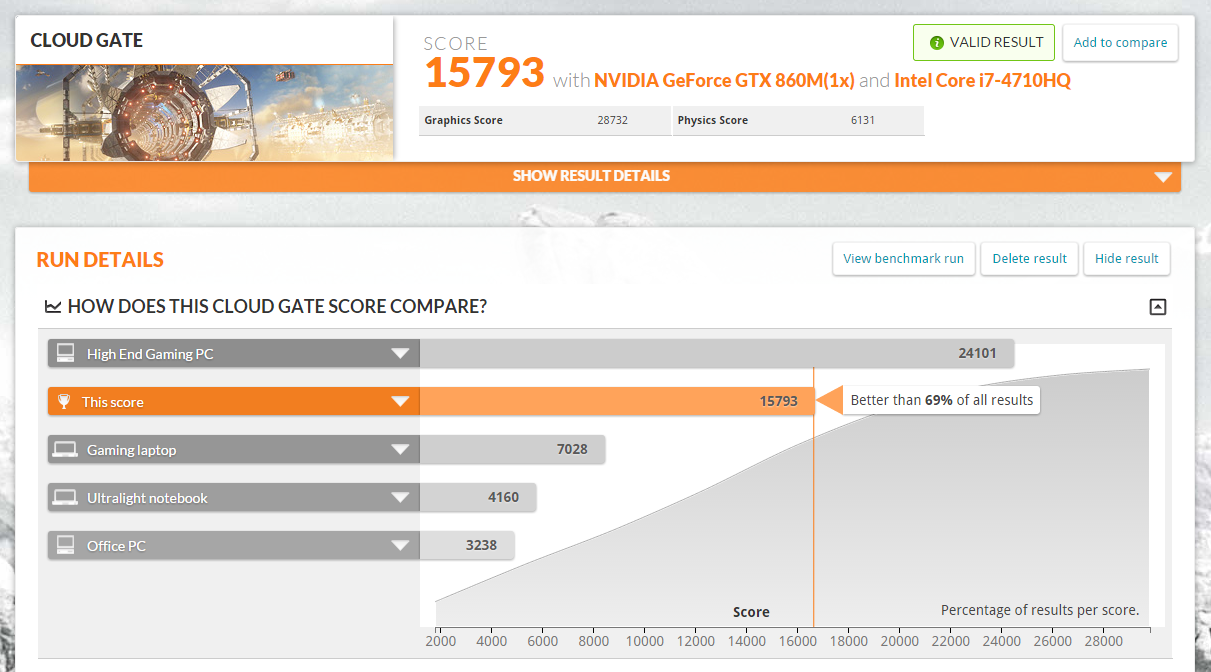The image size is (1211, 672).
Task: Click Gaming laptop bar value 7028
Action: [x=572, y=449]
